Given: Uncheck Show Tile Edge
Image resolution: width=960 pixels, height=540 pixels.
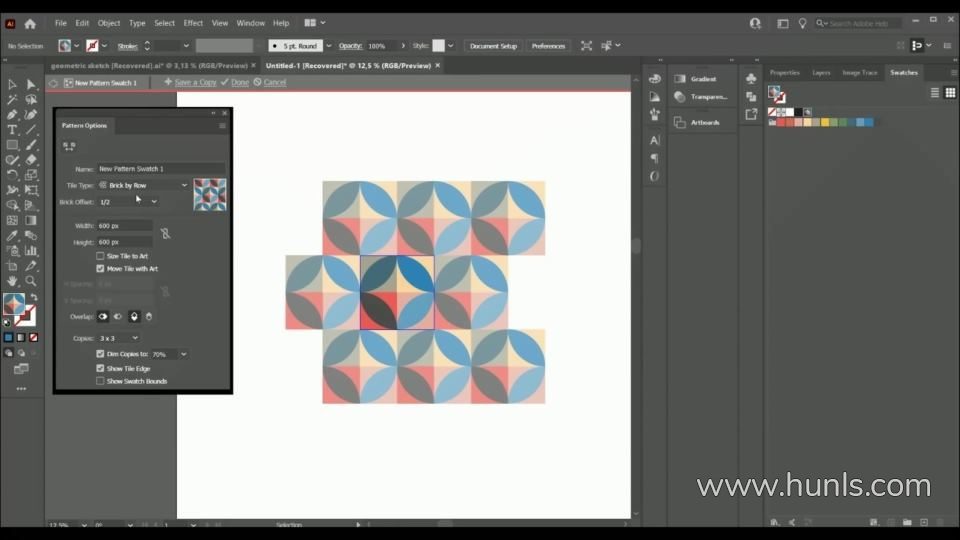Looking at the screenshot, I should point(100,369).
